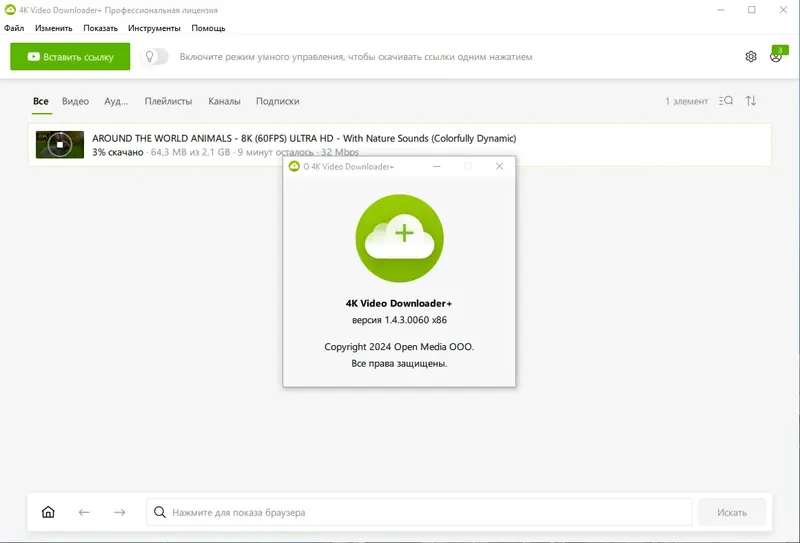The image size is (800, 543).
Task: Stop the download via thumbnail button
Action: pos(60,145)
